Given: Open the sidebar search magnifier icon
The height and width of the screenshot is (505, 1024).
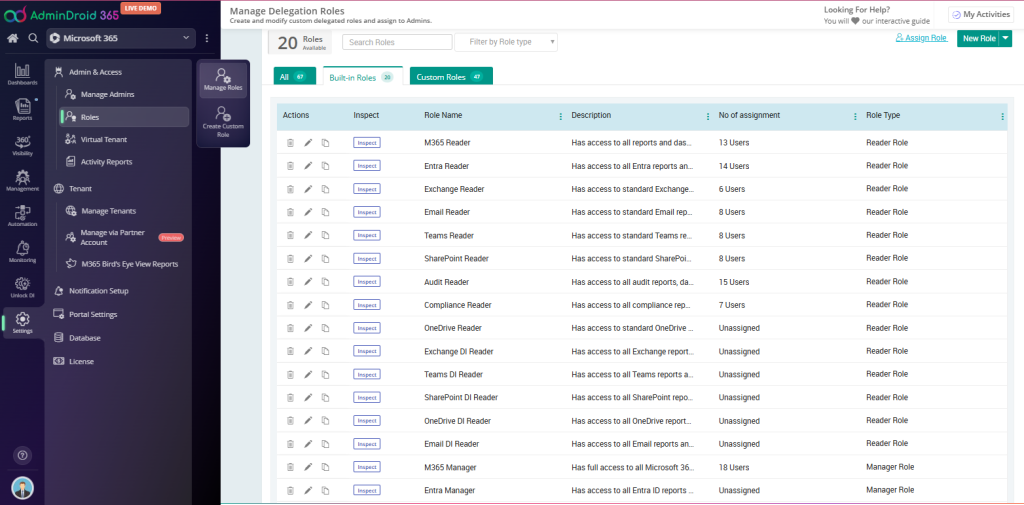Looking at the screenshot, I should tap(33, 39).
